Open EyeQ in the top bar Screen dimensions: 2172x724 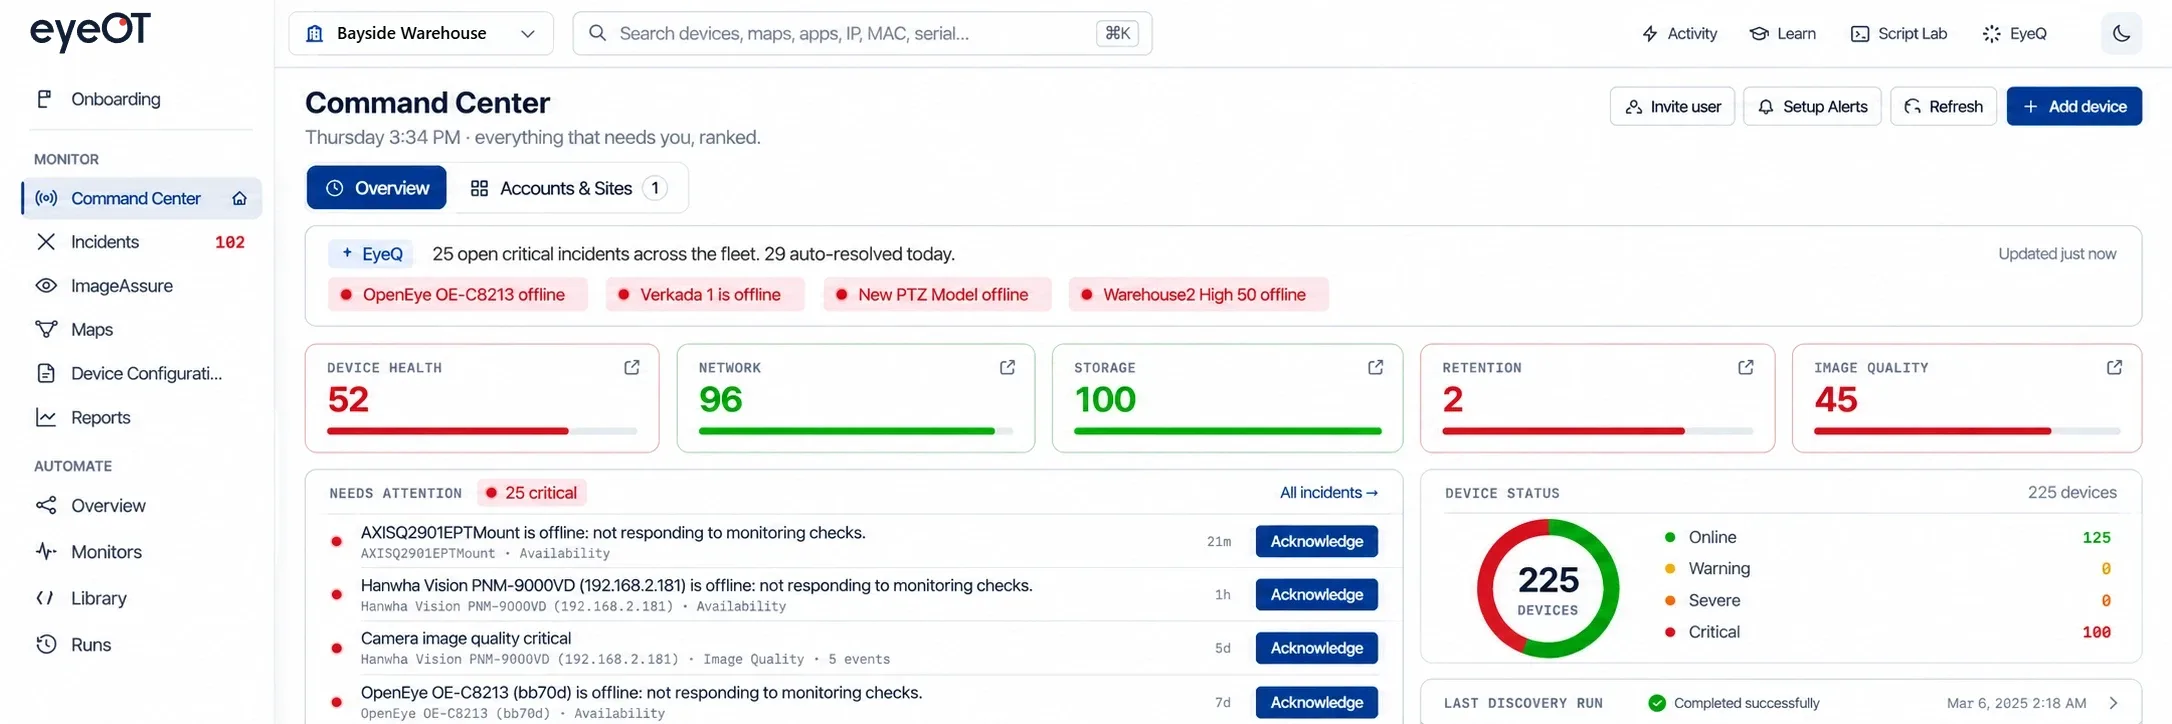[x=2015, y=34]
